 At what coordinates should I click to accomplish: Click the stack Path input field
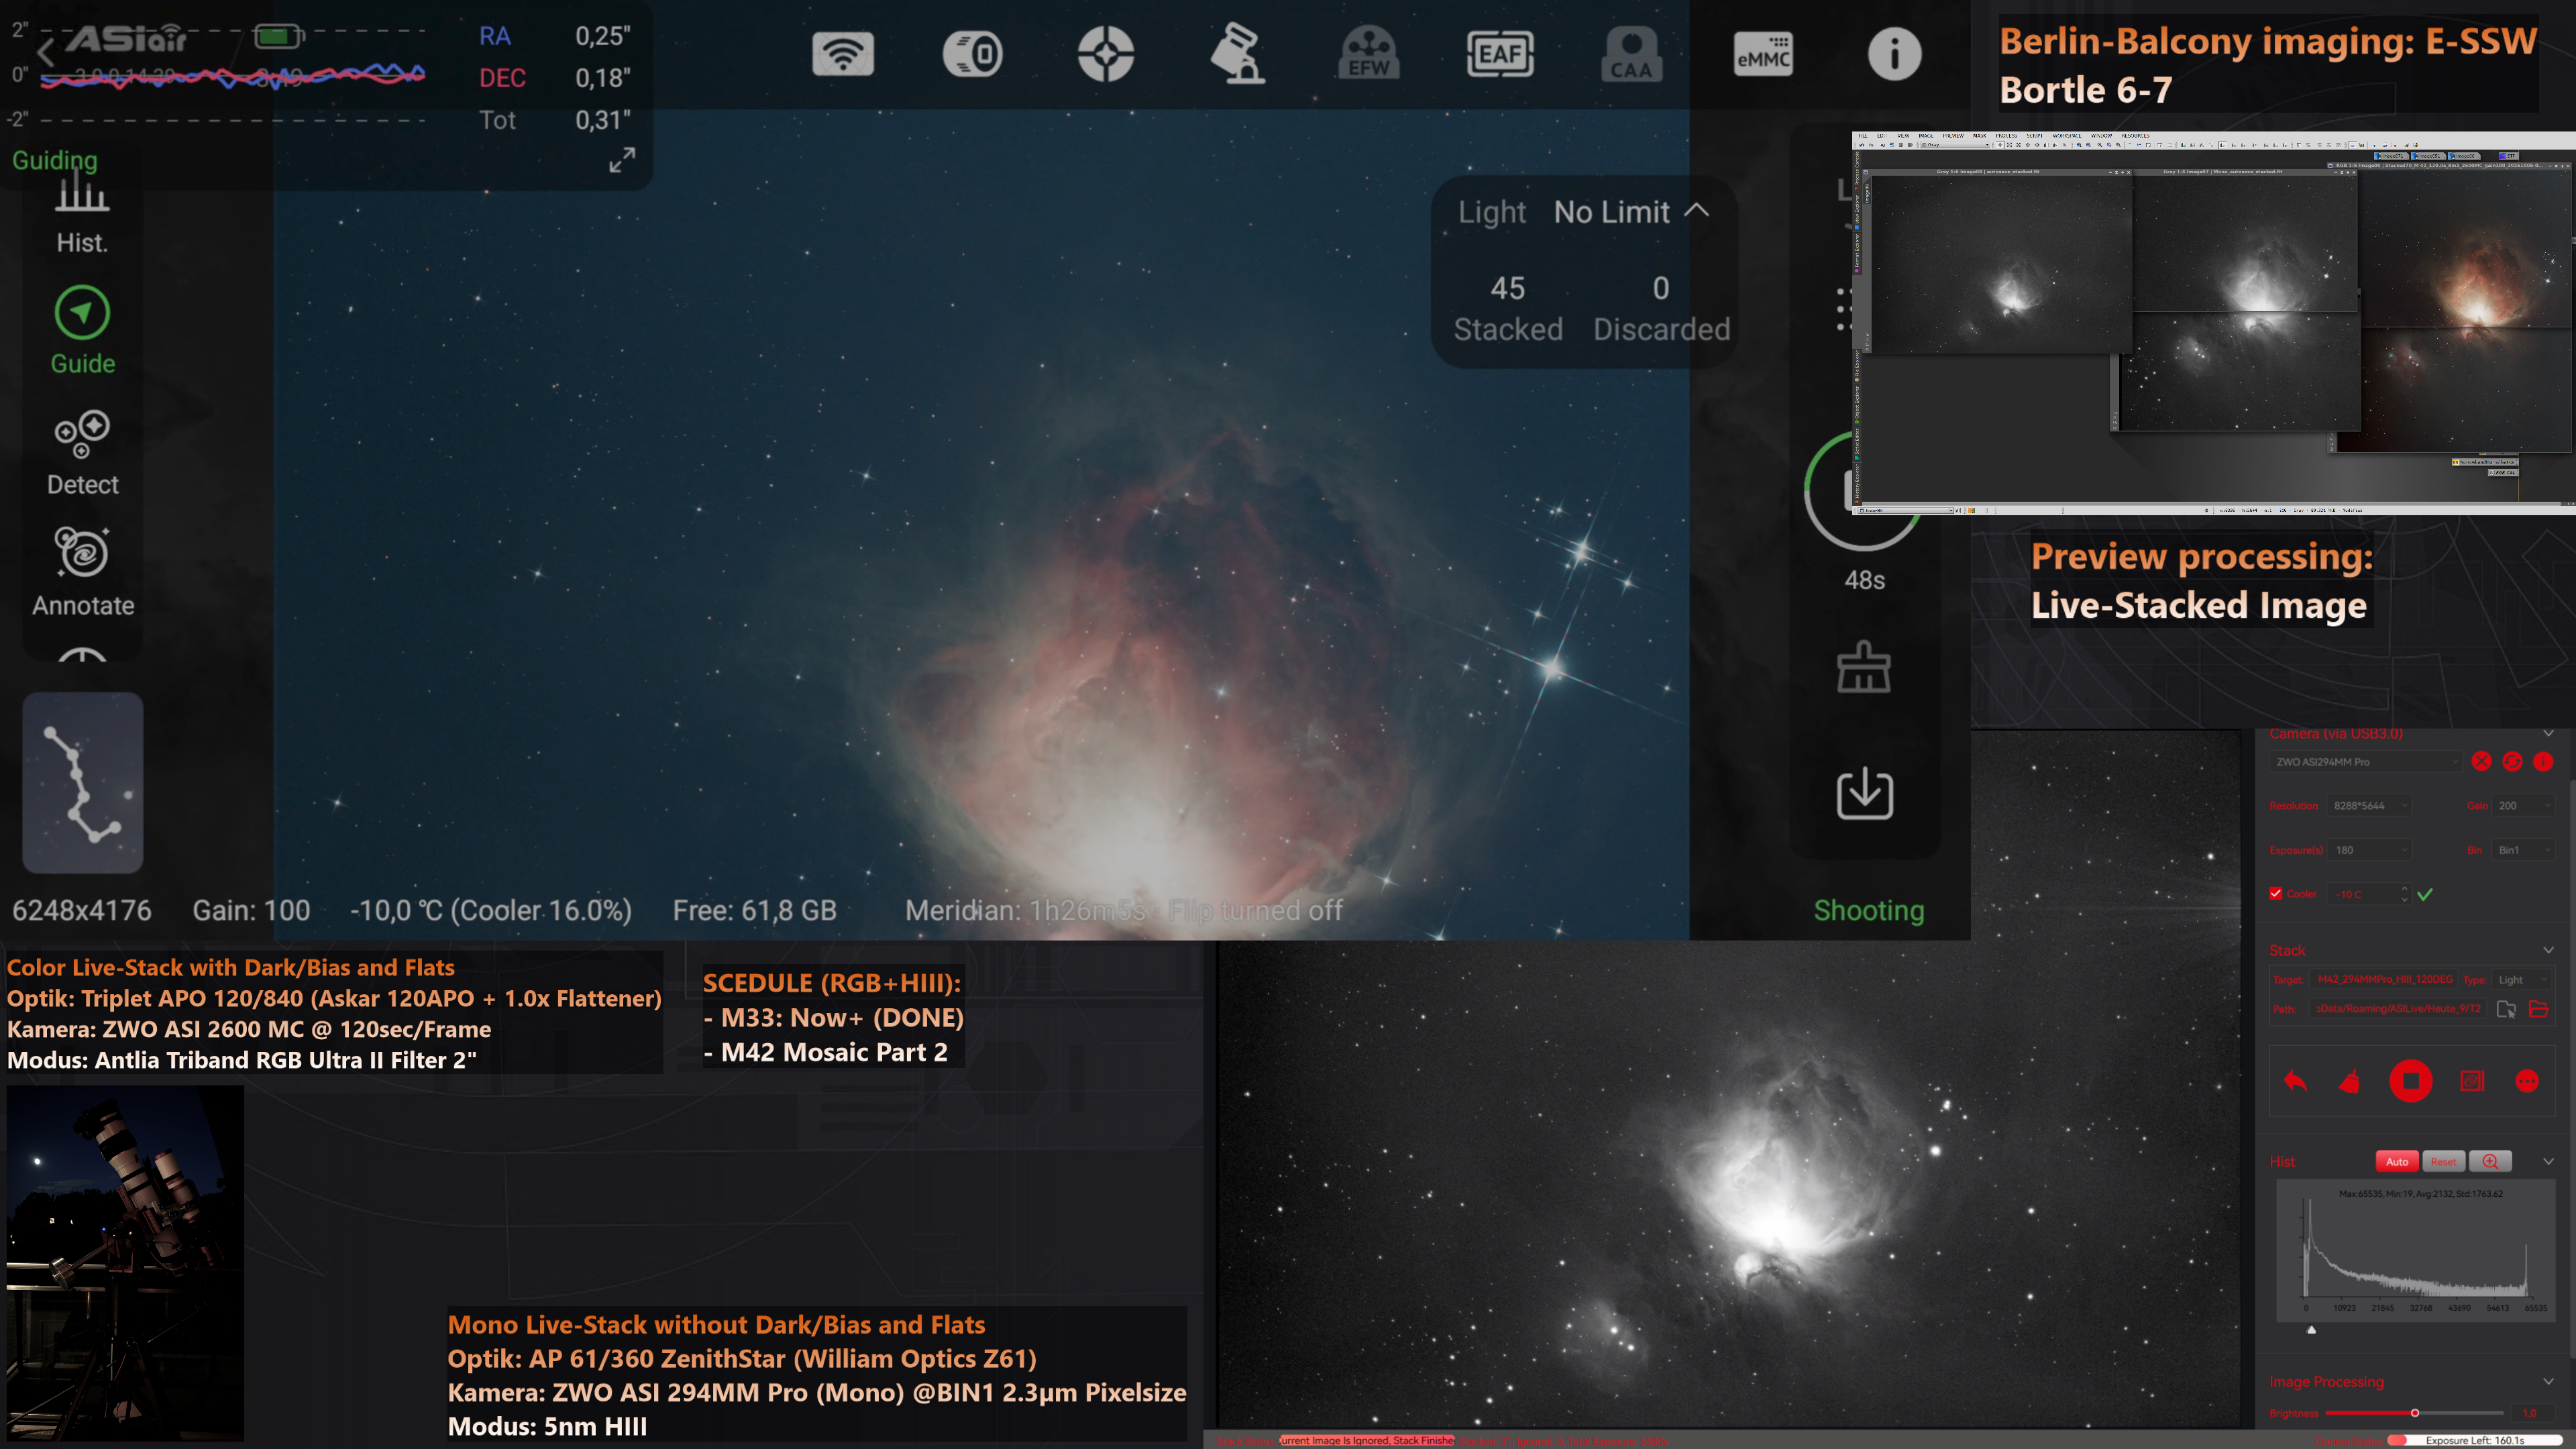[2398, 1009]
